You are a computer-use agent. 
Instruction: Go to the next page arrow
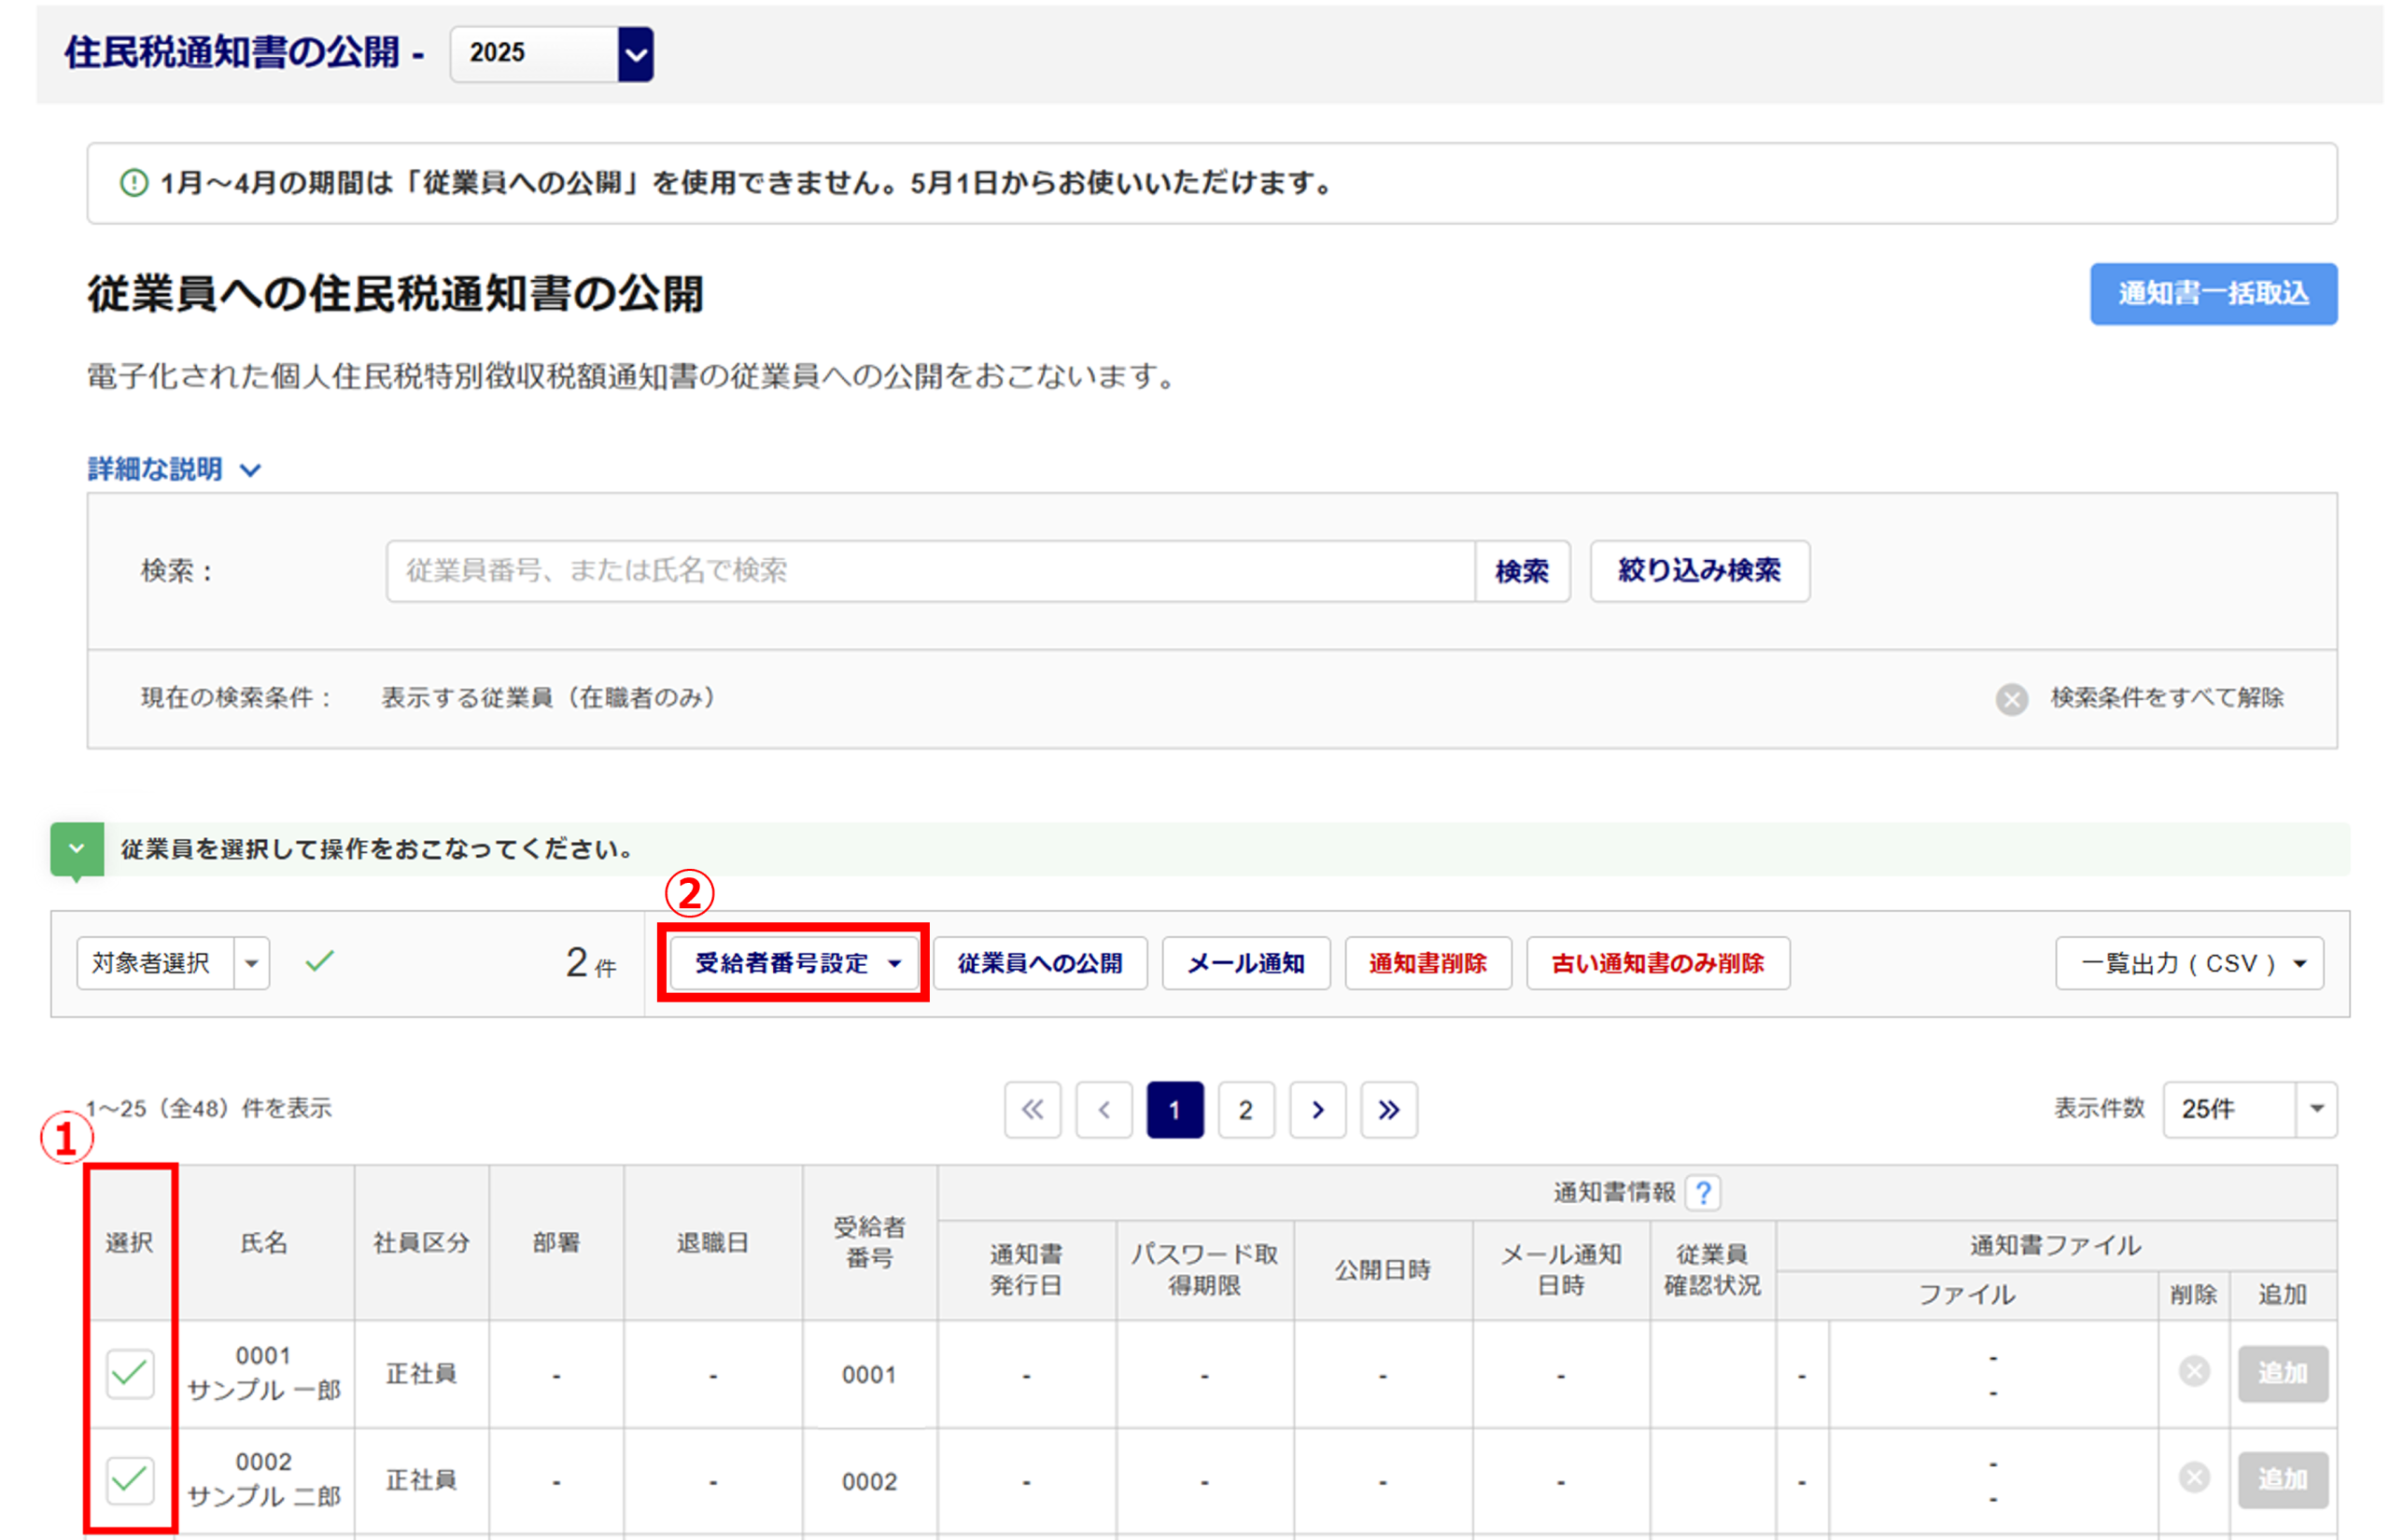click(x=1317, y=1110)
